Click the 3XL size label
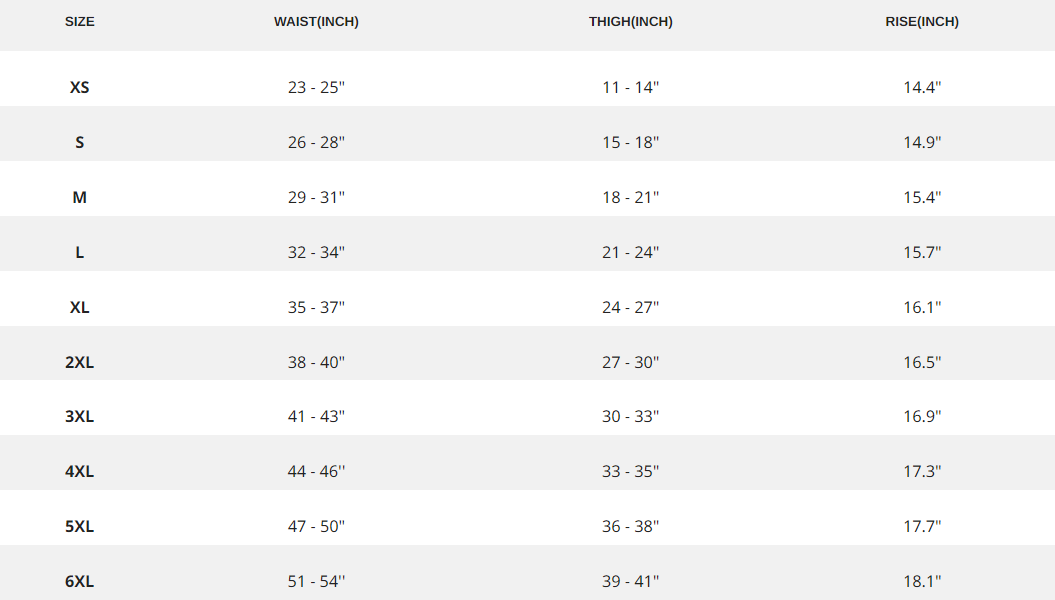Viewport: 1055px width, 600px height. 80,416
